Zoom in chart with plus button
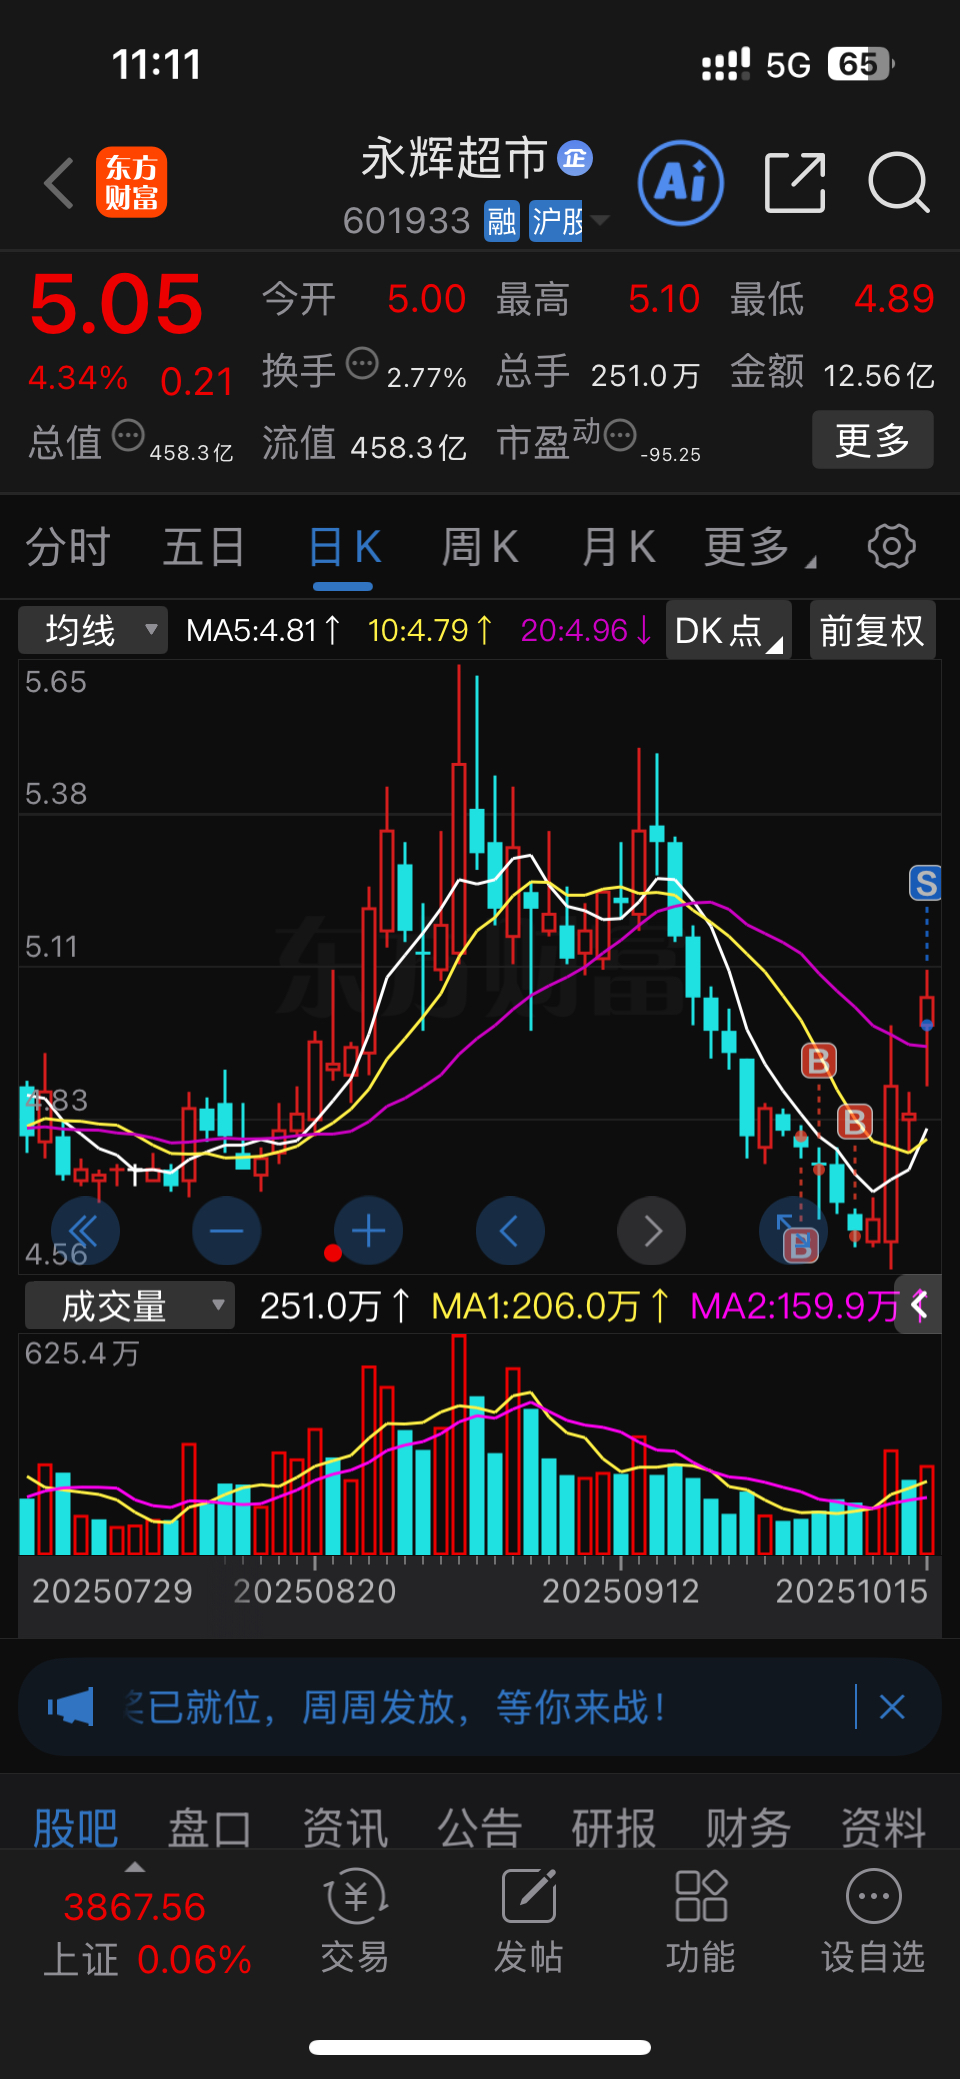The width and height of the screenshot is (960, 2079). point(369,1231)
